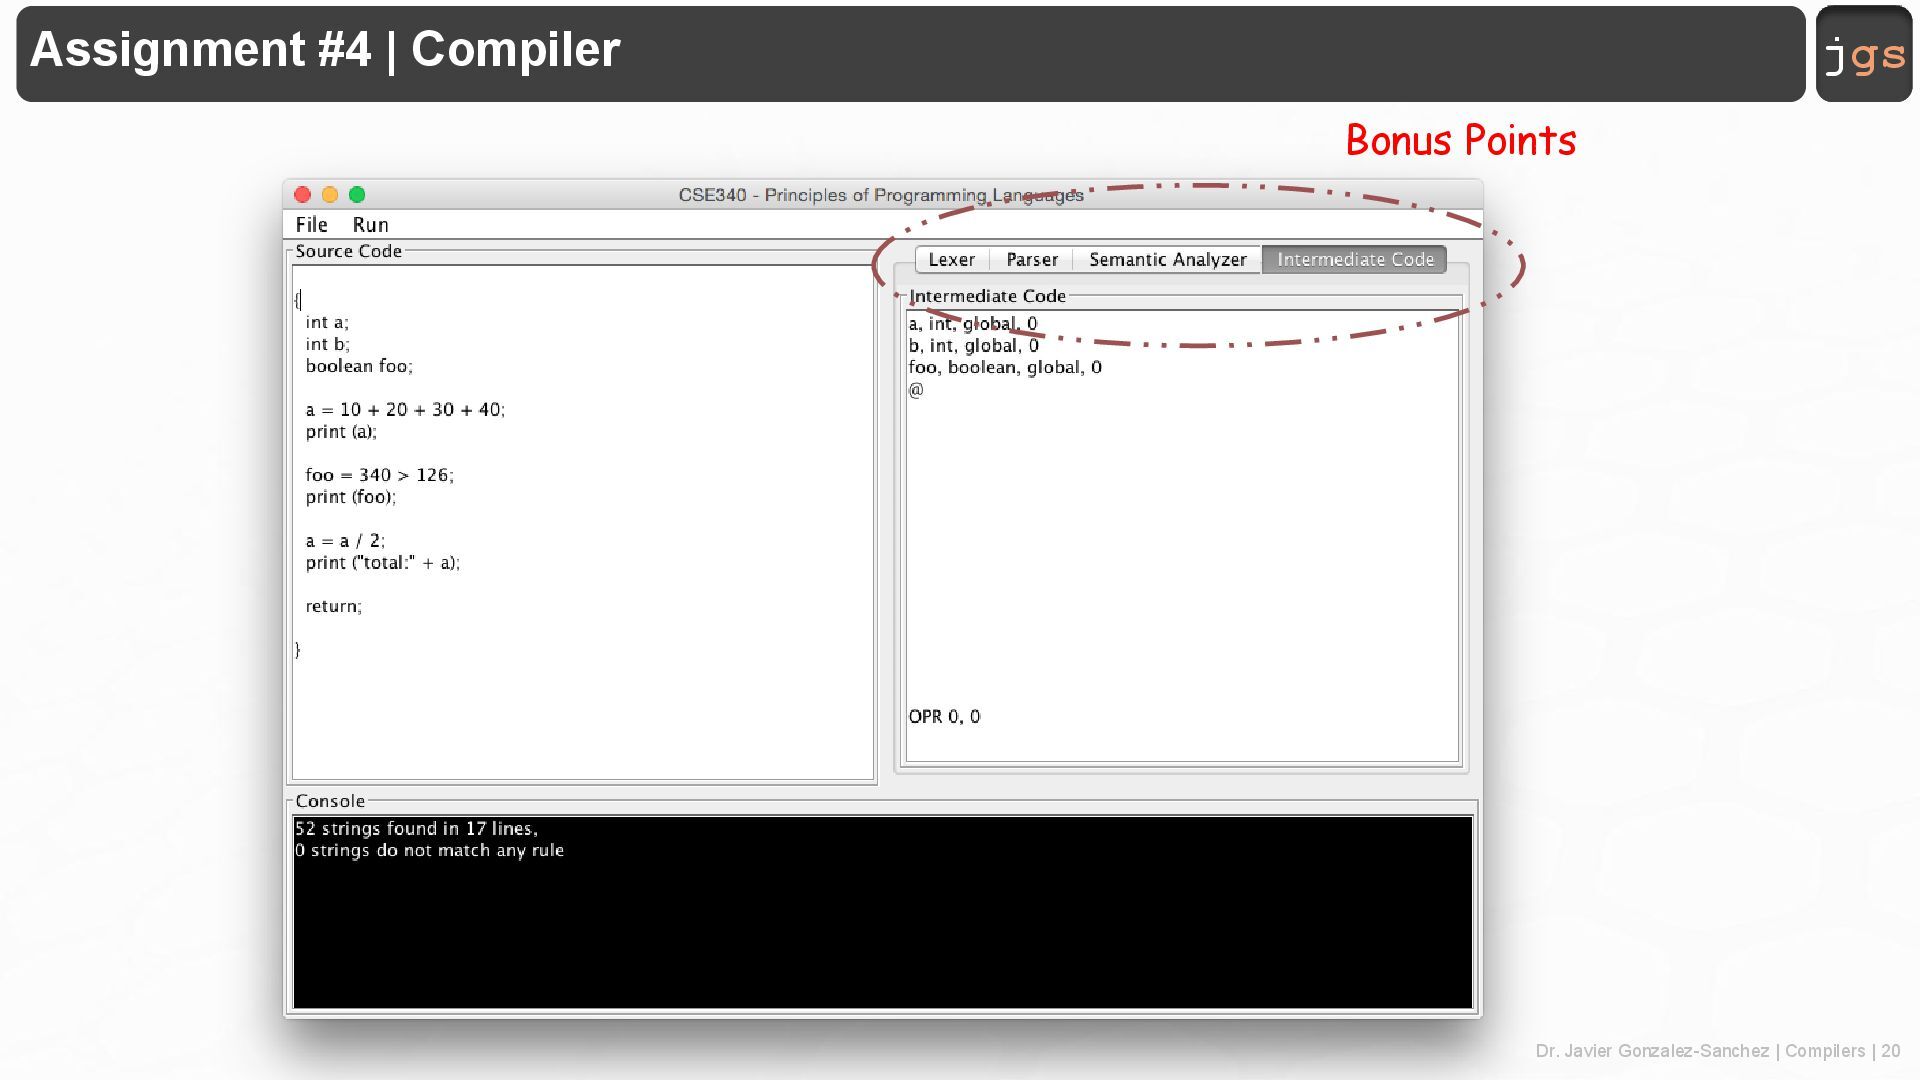Click the yellow minimize window button

pyautogui.click(x=330, y=195)
